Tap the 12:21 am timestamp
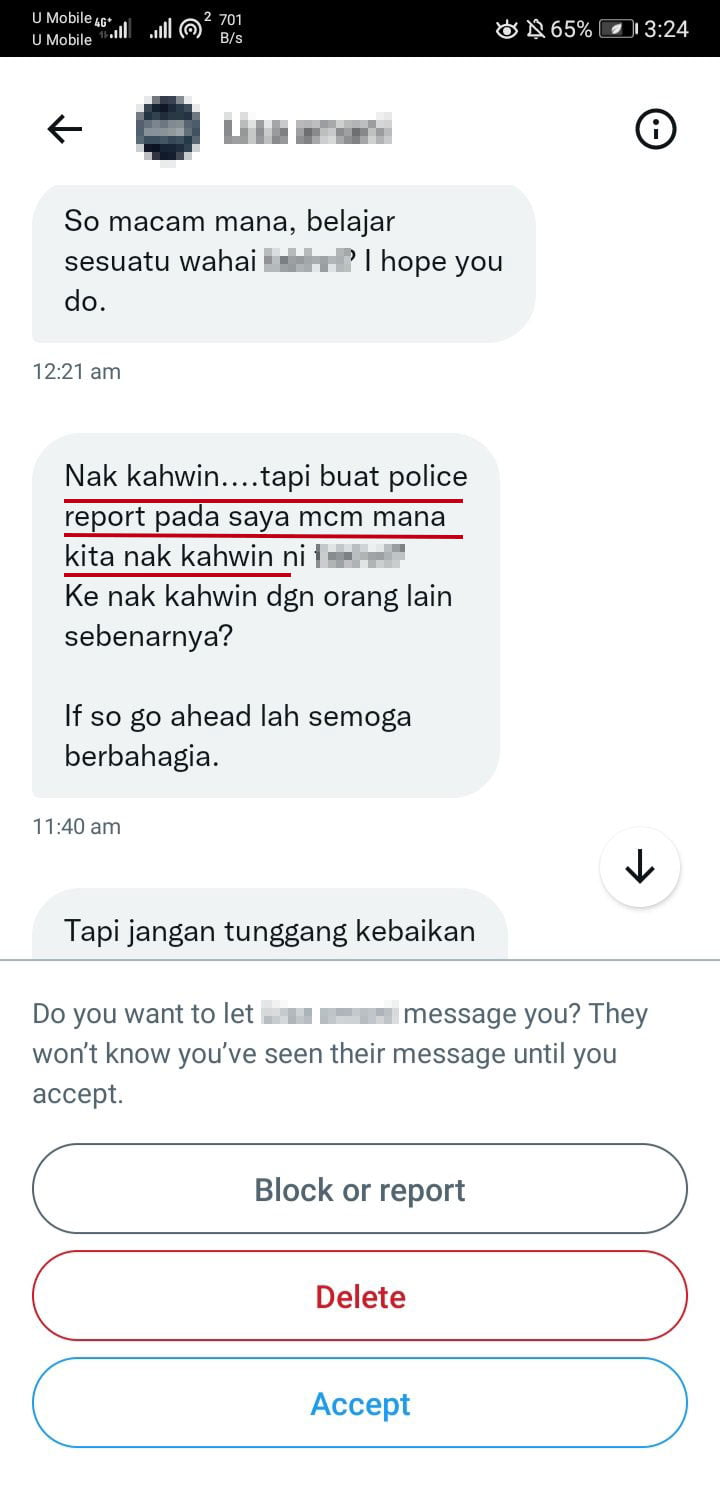This screenshot has height=1496, width=720. click(x=77, y=371)
